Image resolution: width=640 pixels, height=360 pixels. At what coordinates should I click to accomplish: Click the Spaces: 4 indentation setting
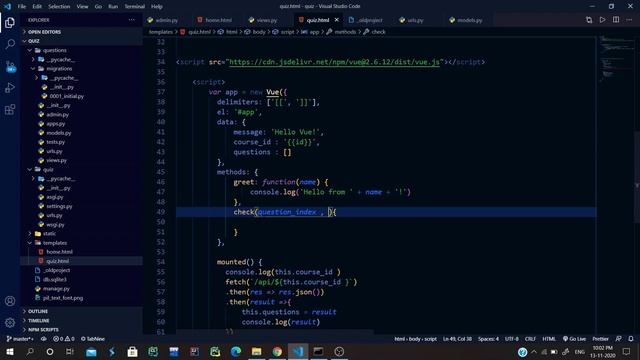point(488,339)
